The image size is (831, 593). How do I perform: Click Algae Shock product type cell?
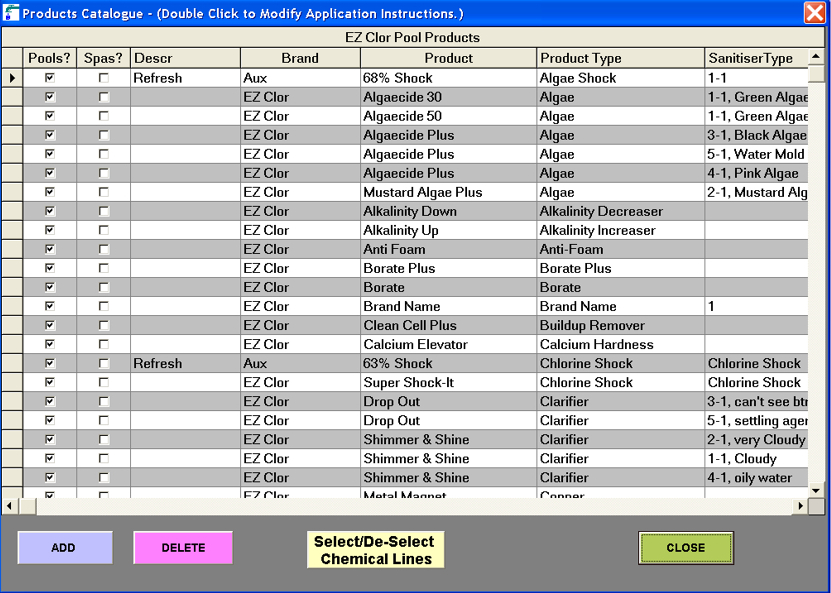coord(620,78)
